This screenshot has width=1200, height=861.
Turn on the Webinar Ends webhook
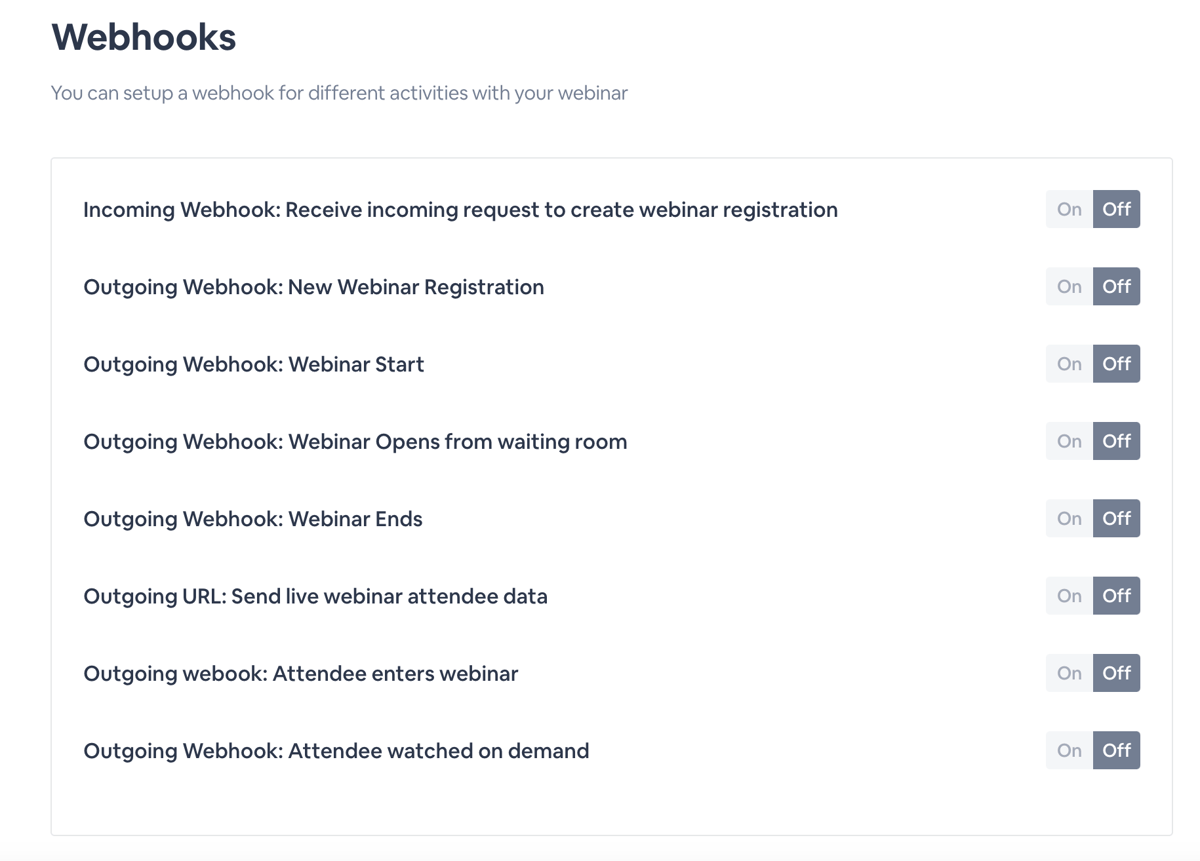click(x=1068, y=518)
